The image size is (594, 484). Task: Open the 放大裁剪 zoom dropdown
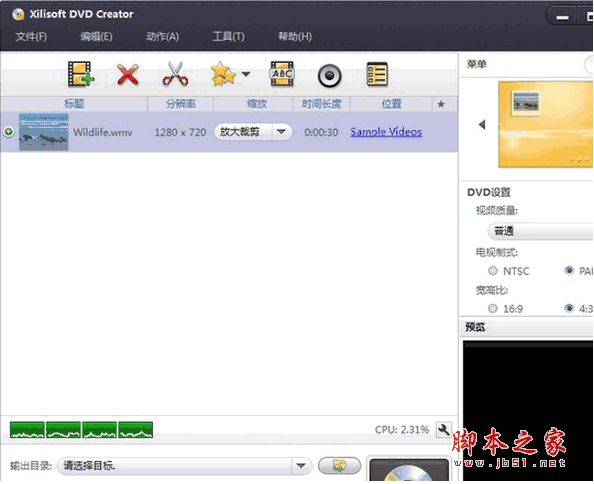click(x=253, y=132)
